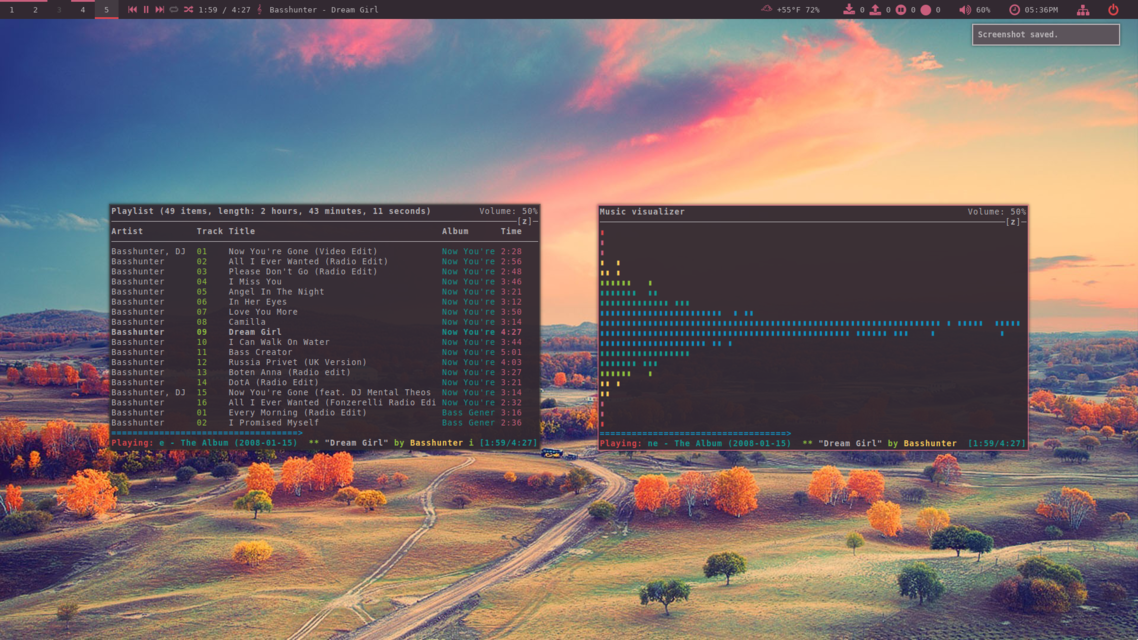This screenshot has width=1138, height=640.
Task: Collapse the Music visualizer via its [z] control
Action: pos(1014,220)
